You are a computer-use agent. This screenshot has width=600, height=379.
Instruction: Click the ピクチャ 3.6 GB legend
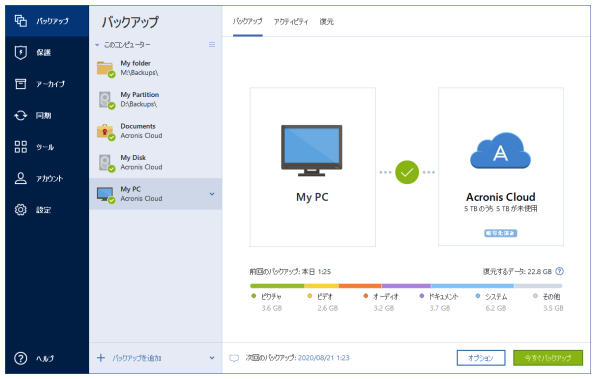[x=267, y=302]
